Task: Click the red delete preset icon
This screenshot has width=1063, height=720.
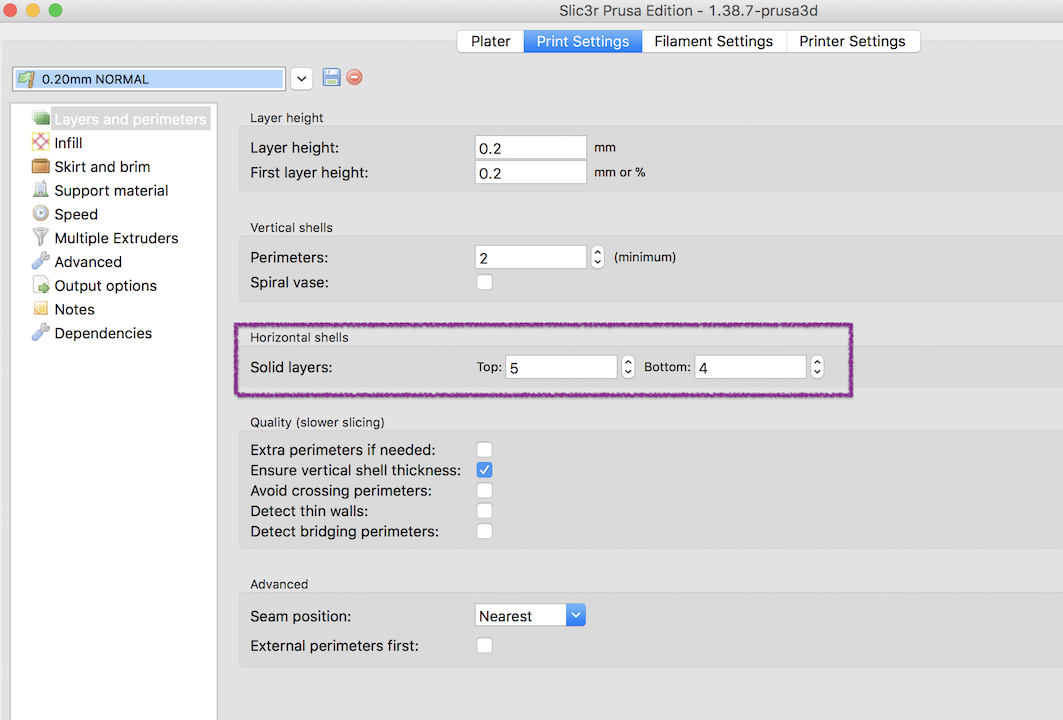Action: click(x=354, y=78)
